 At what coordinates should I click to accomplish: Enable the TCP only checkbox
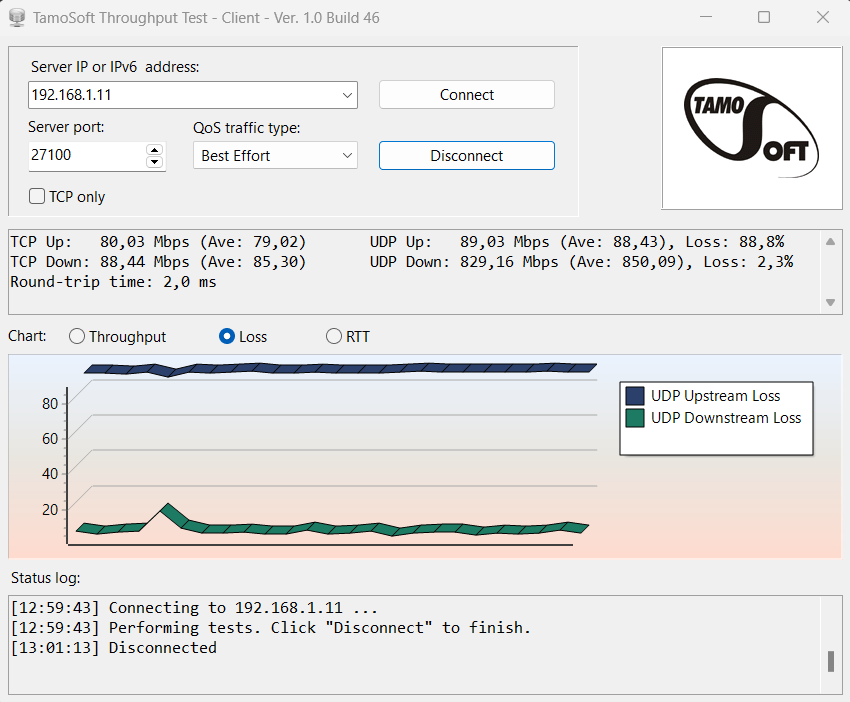tap(37, 196)
